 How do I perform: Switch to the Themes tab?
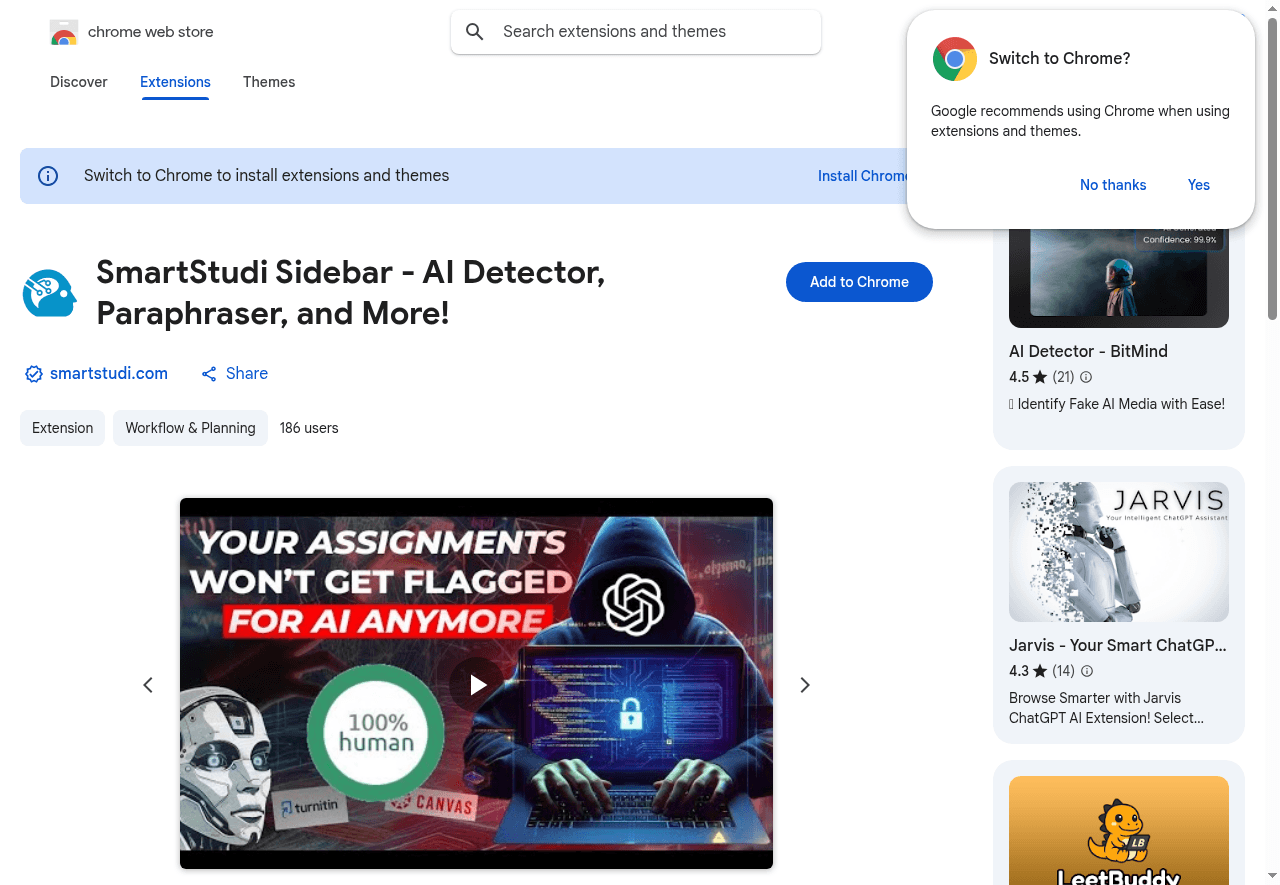coord(269,82)
